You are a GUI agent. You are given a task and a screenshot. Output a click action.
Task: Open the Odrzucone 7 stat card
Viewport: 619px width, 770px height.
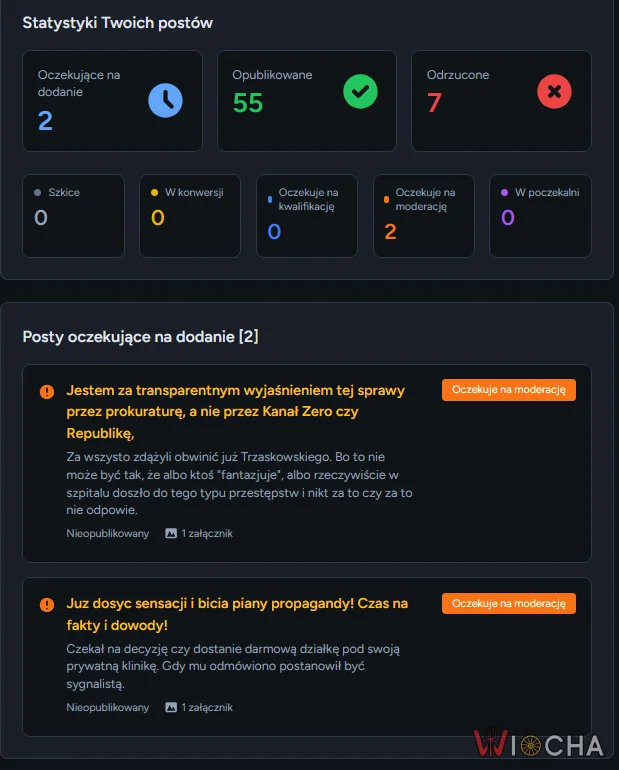tap(501, 101)
